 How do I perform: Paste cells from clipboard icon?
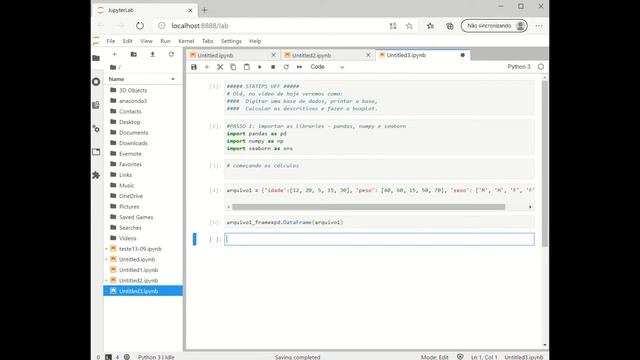tap(247, 67)
